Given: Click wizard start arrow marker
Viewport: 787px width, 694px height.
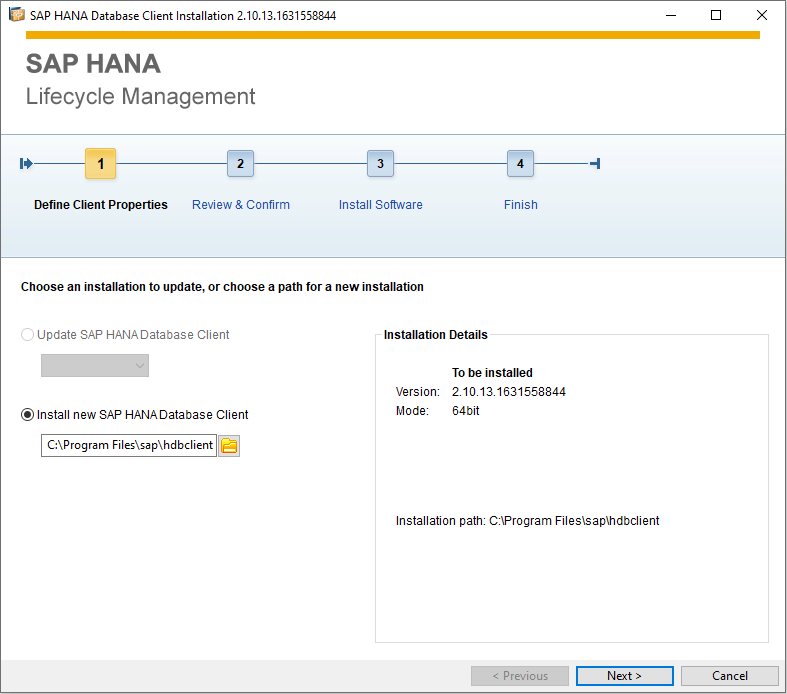Looking at the screenshot, I should pyautogui.click(x=26, y=164).
